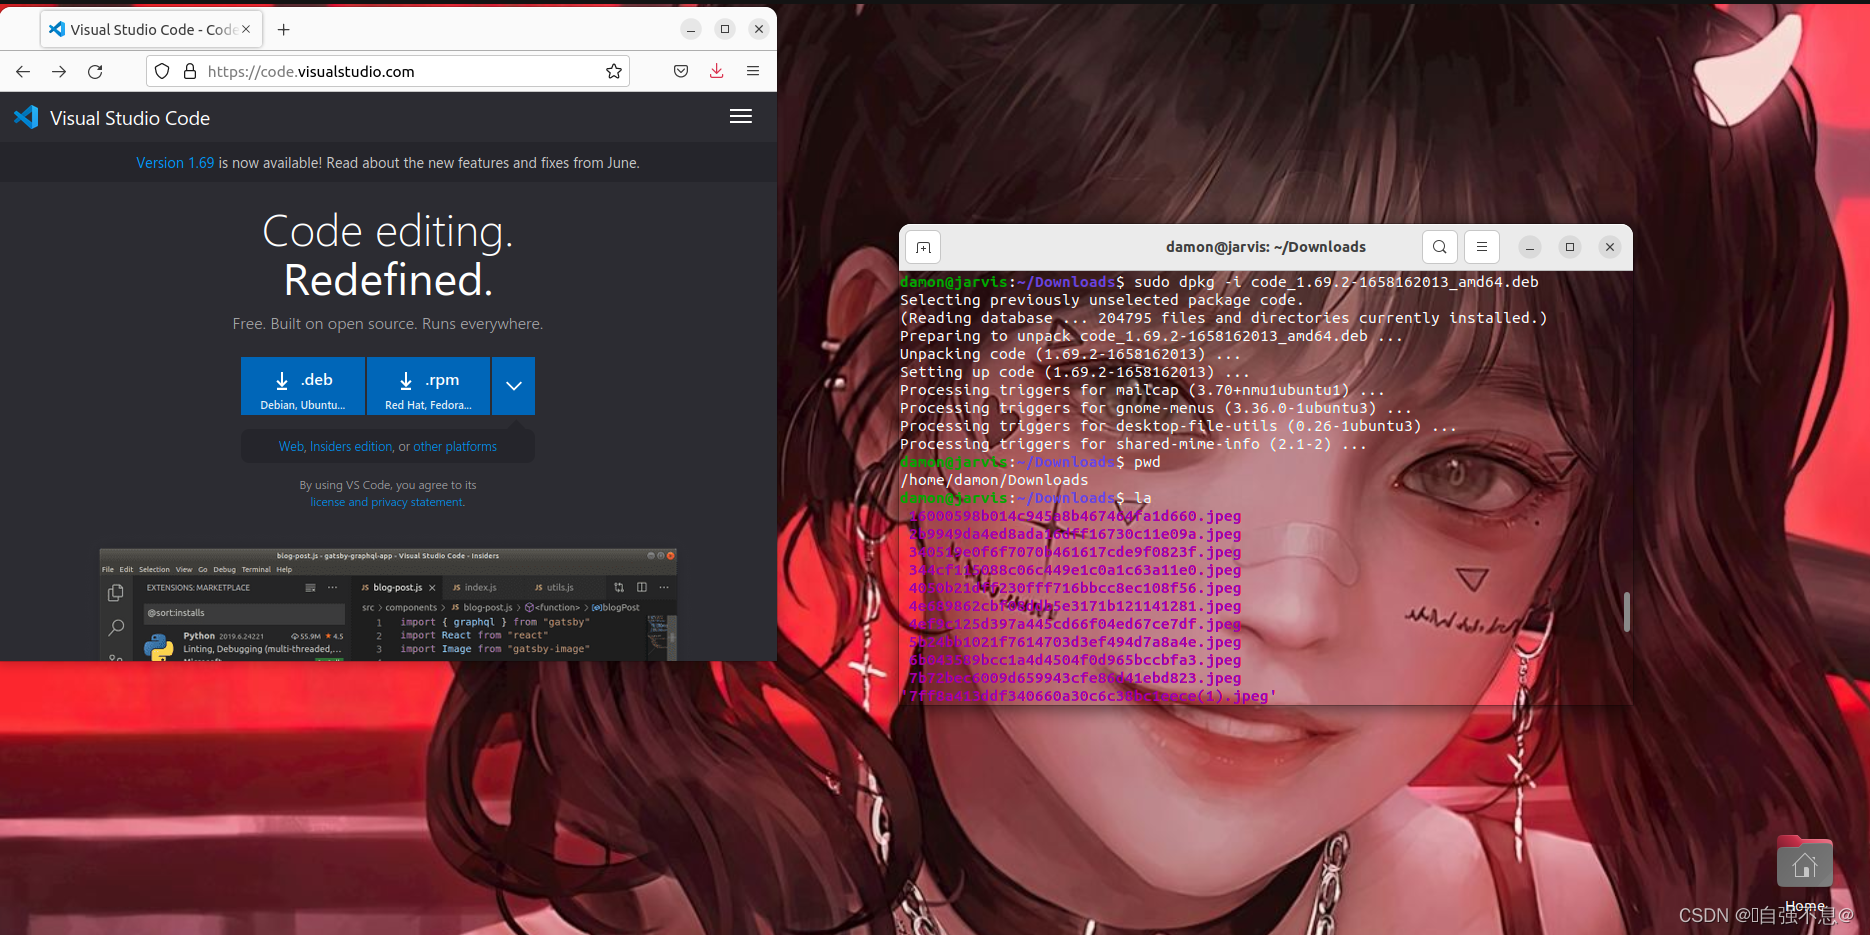Search in the terminal window
1870x935 pixels.
point(1439,247)
